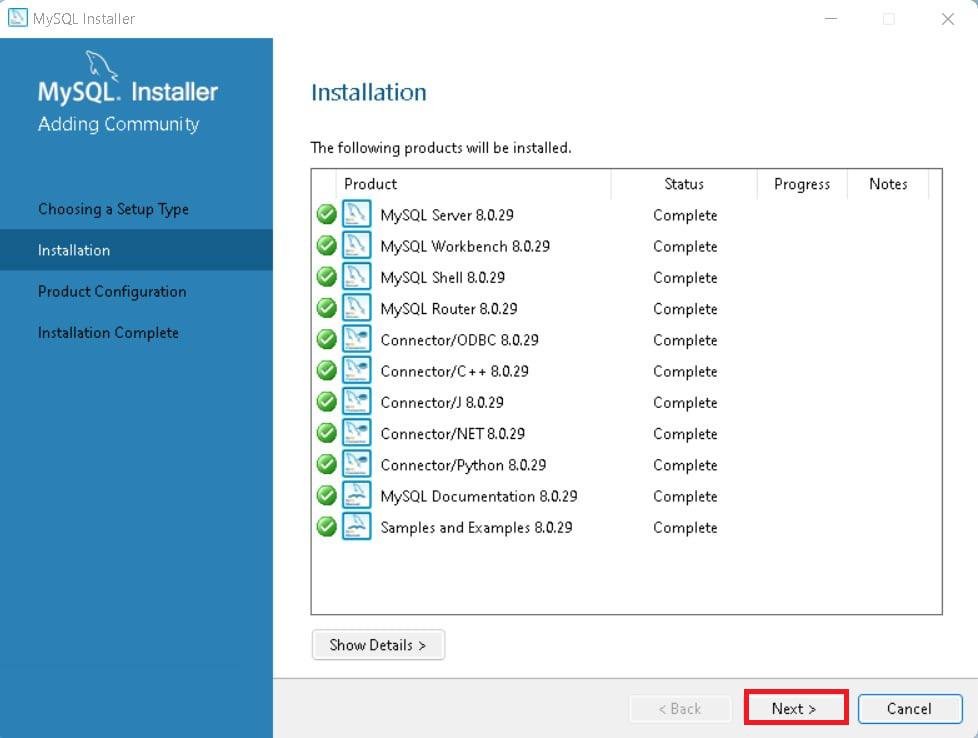Click the MySQL dolphin logo in the sidebar
Image resolution: width=978 pixels, height=738 pixels.
click(102, 65)
